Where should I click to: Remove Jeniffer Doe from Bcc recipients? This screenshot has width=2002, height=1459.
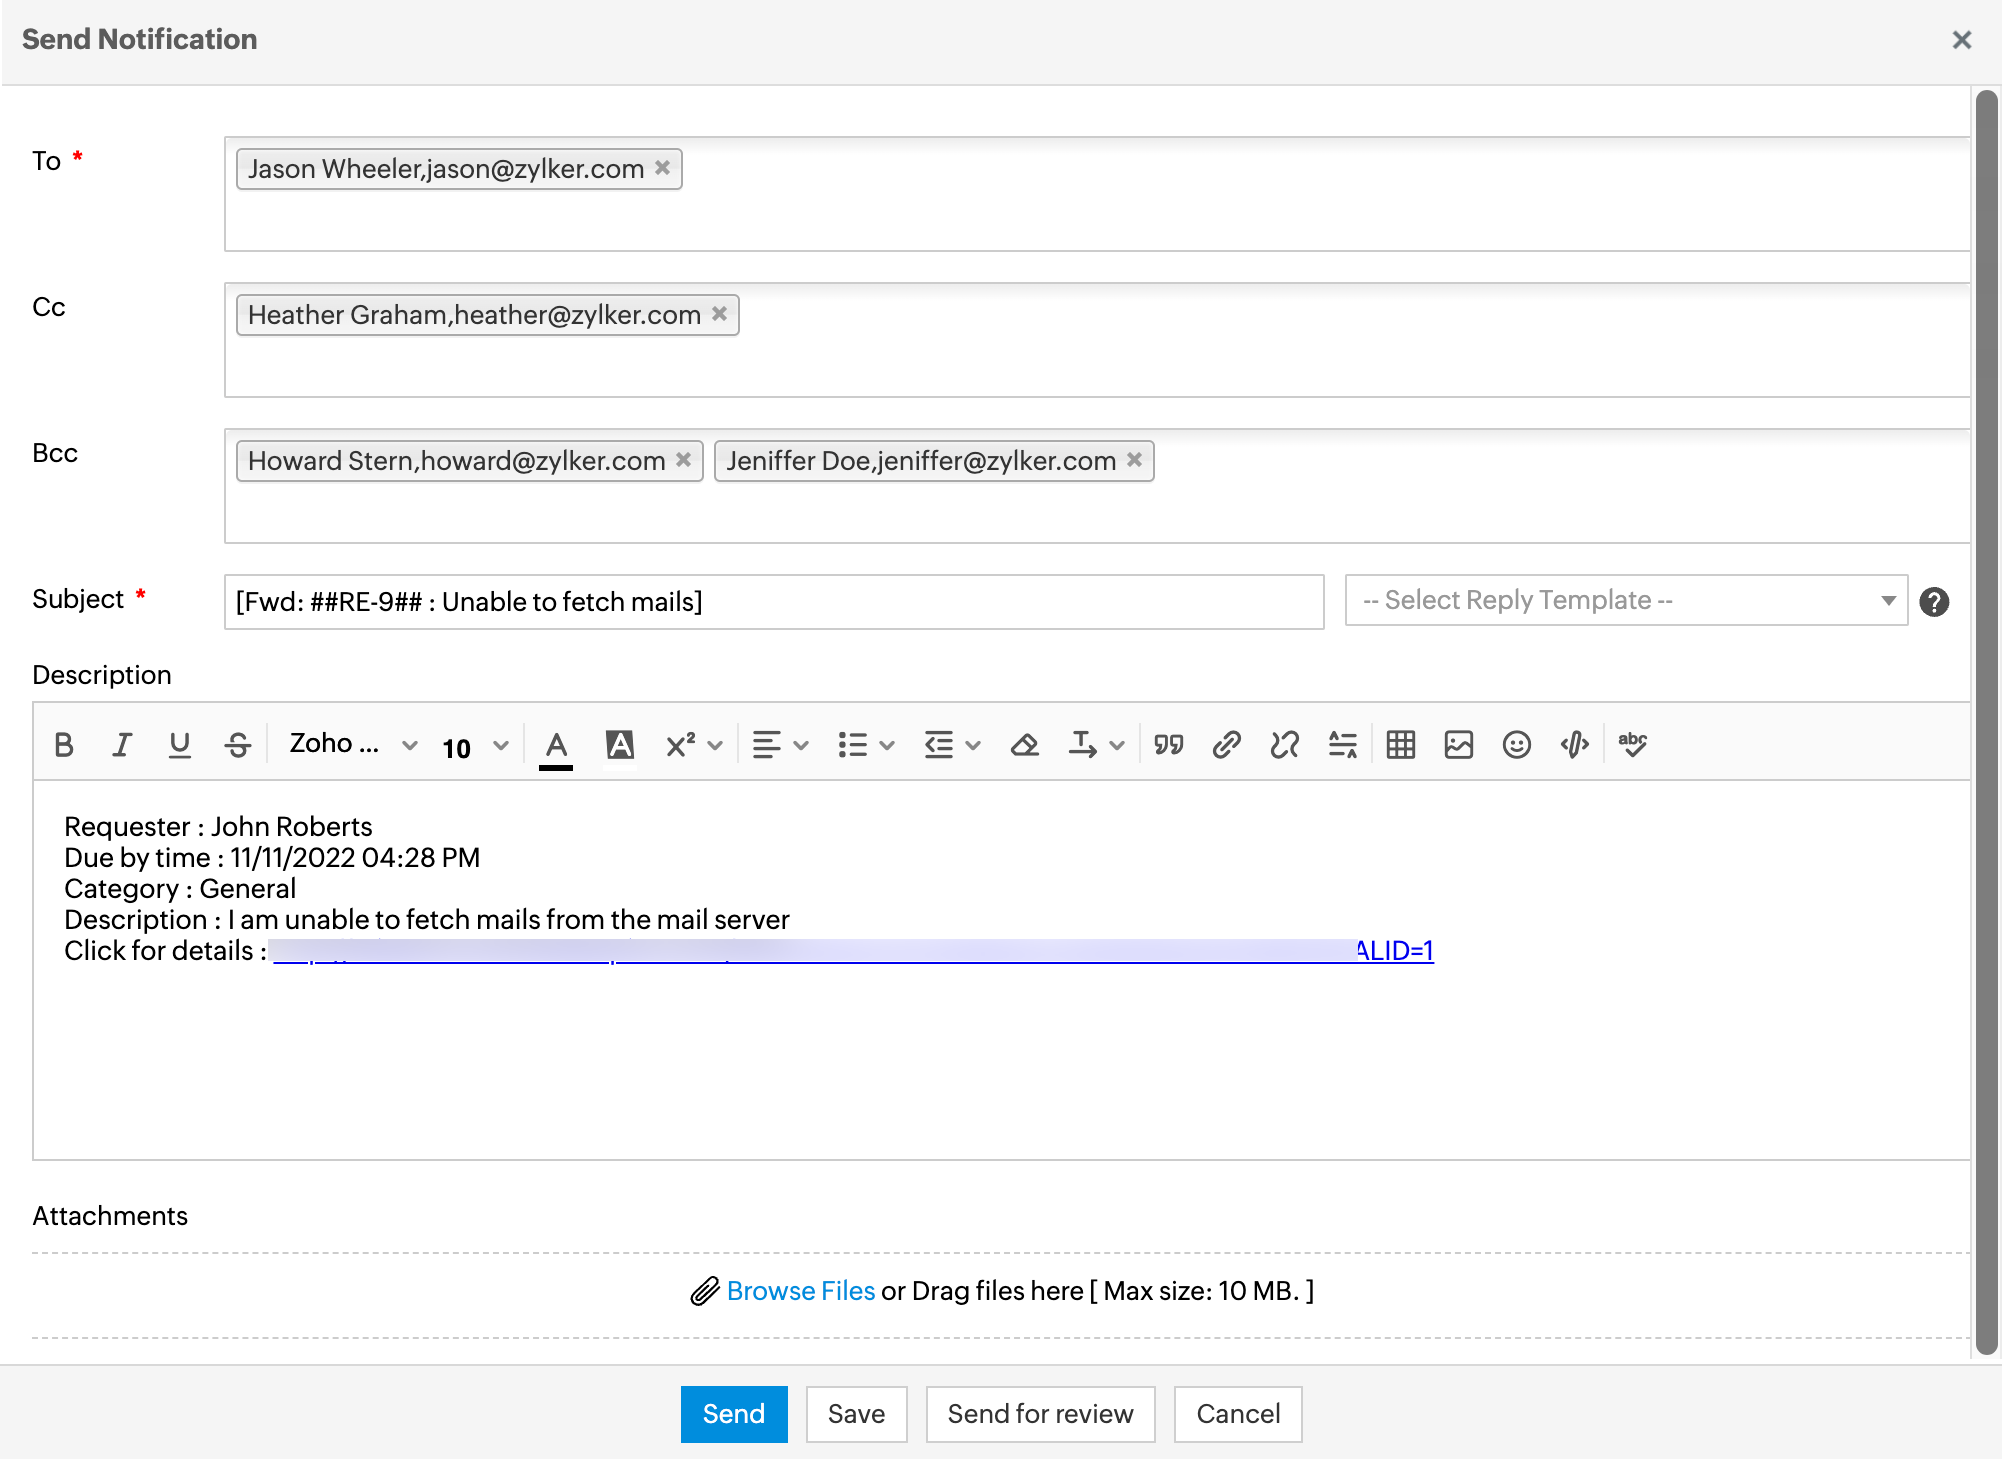(1134, 460)
